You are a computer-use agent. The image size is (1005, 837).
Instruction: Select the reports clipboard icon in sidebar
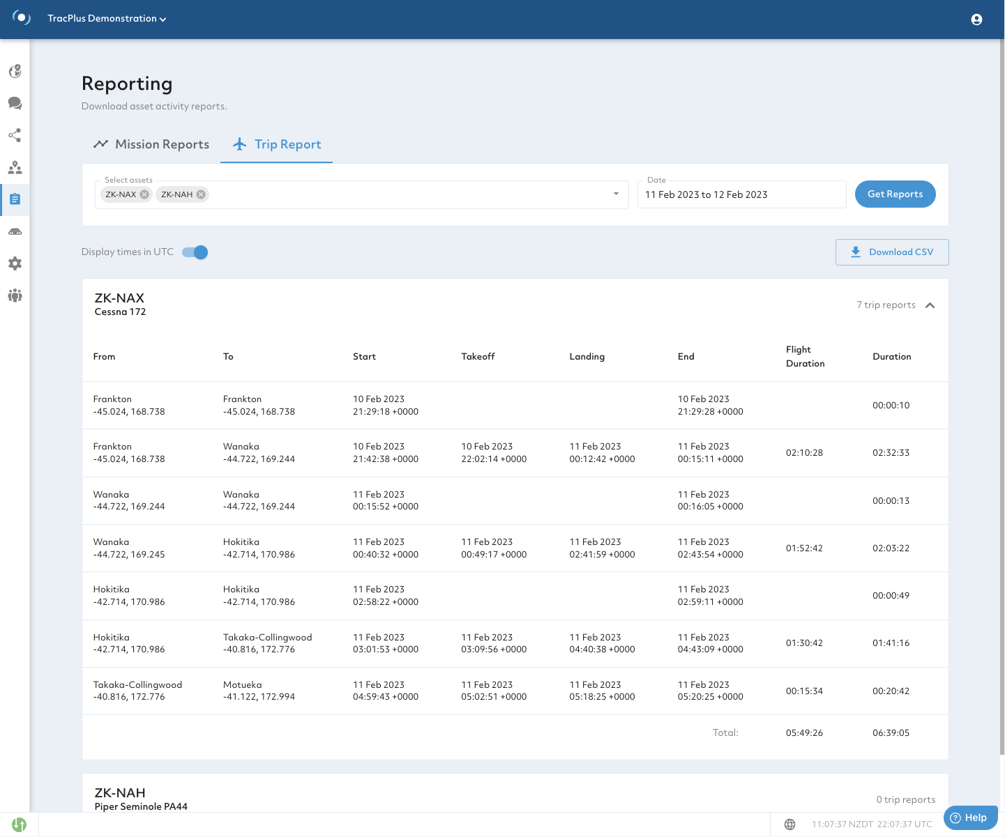14,199
